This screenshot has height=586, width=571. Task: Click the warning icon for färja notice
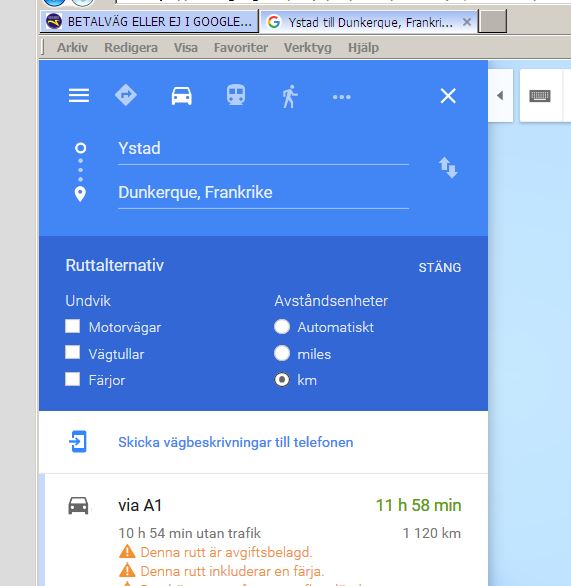127,570
